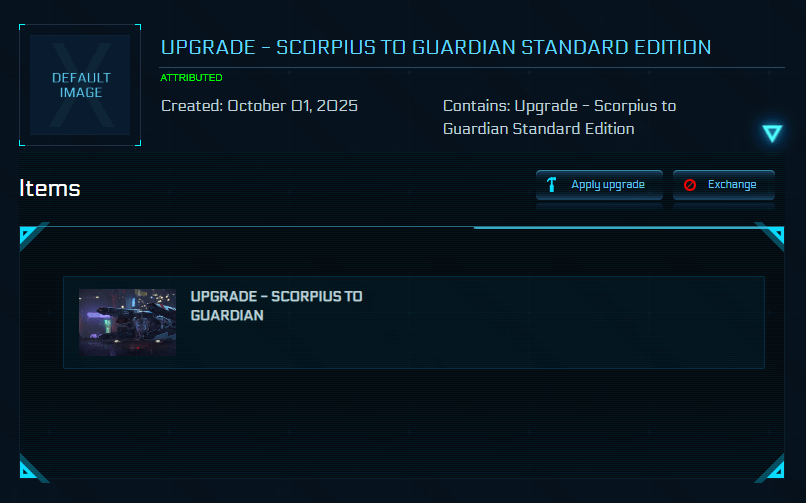Click the Items section heading
The image size is (806, 503).
[x=50, y=188]
